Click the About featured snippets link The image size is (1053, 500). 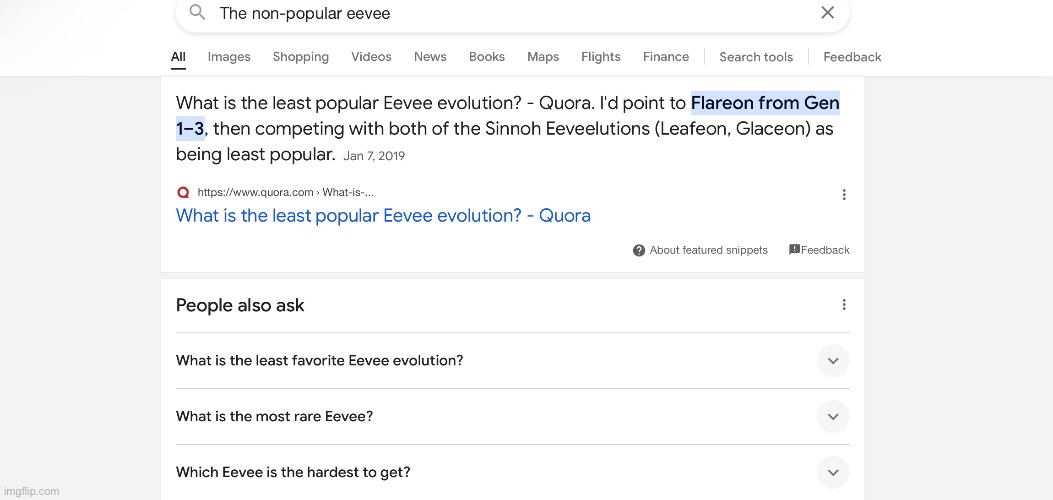click(708, 250)
